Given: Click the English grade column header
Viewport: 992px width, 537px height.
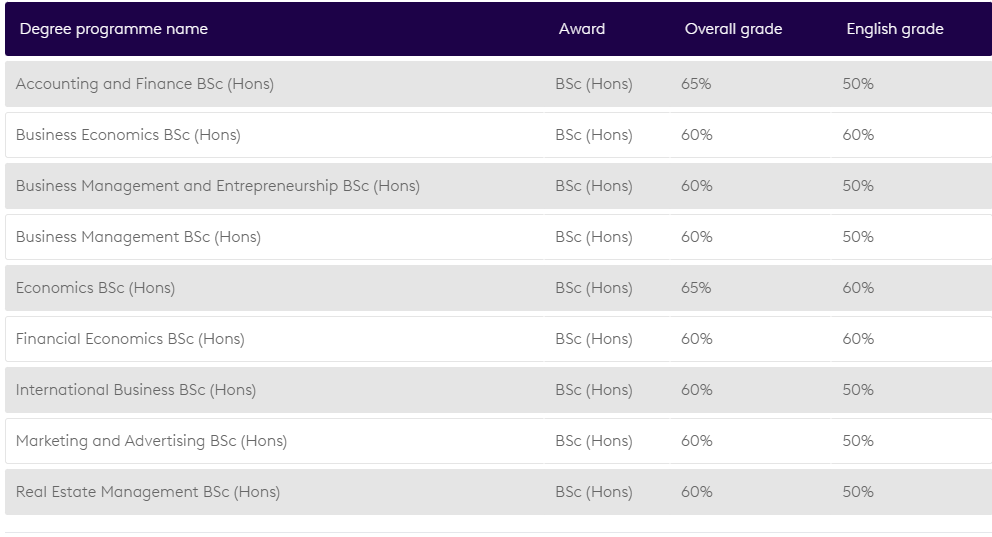Looking at the screenshot, I should pos(895,29).
